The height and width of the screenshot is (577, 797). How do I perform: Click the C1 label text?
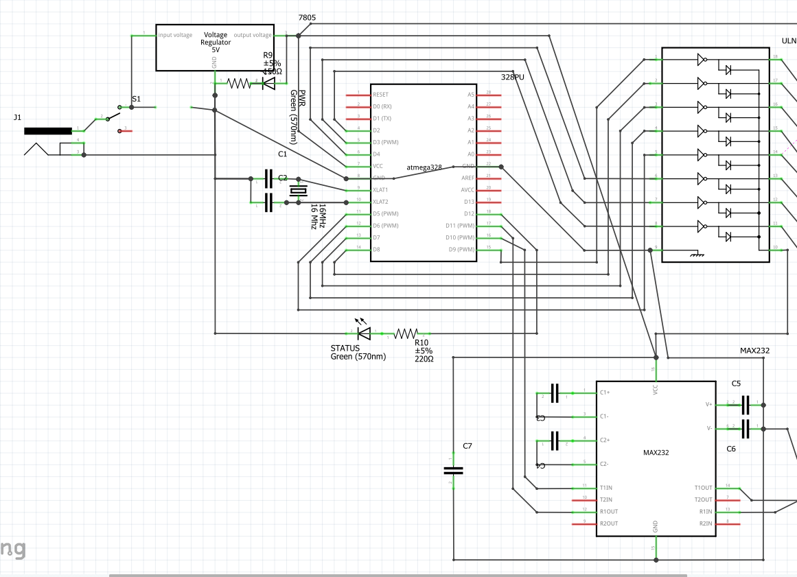pos(283,154)
